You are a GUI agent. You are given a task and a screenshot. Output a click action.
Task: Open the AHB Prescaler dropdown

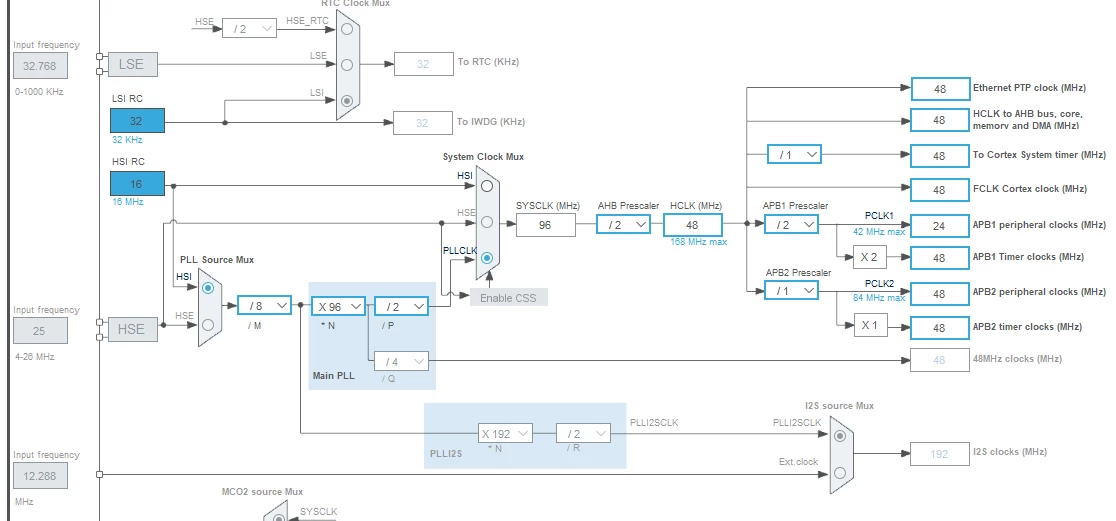(623, 225)
